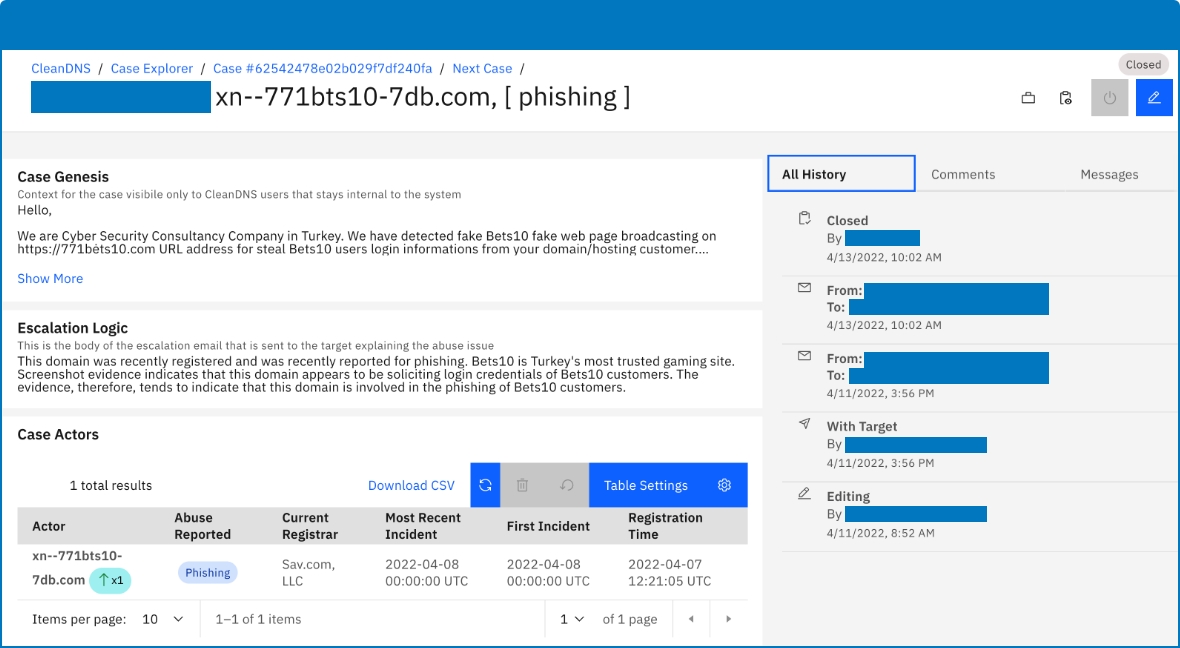
Task: Open CleanDNS breadcrumb link
Action: click(61, 68)
